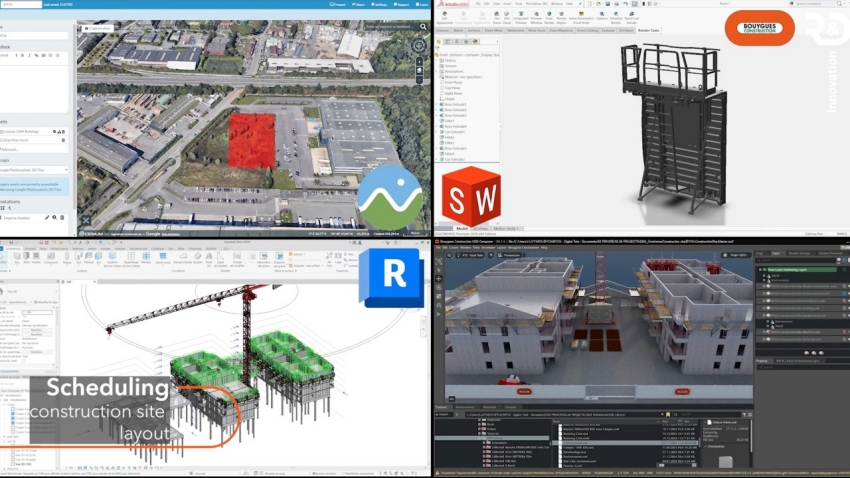The width and height of the screenshot is (850, 478).
Task: Click the compass navigation control on Cesium map
Action: tap(419, 46)
